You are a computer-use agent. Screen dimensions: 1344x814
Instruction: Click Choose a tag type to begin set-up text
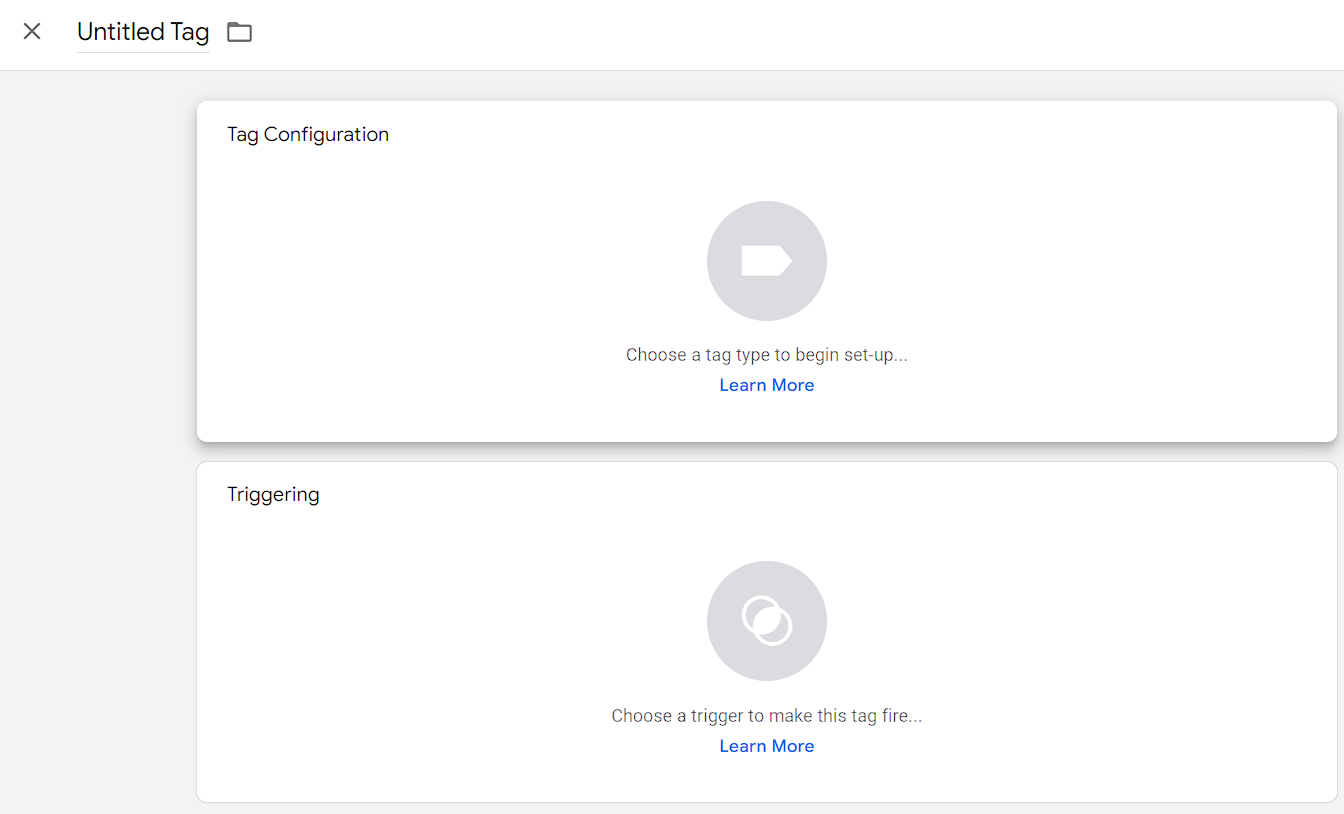(767, 354)
